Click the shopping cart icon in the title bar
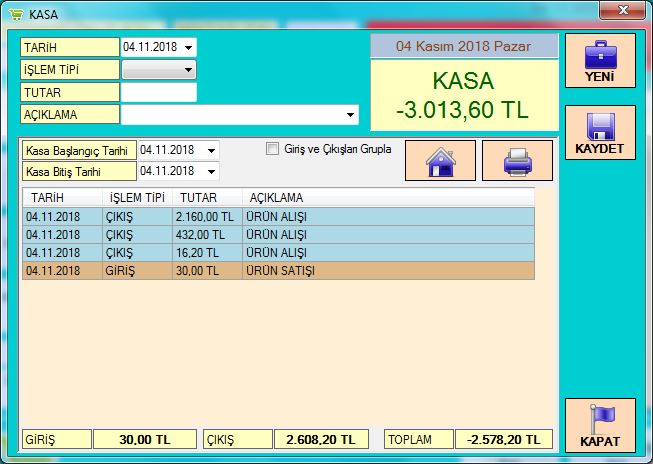The width and height of the screenshot is (653, 464). click(x=16, y=15)
